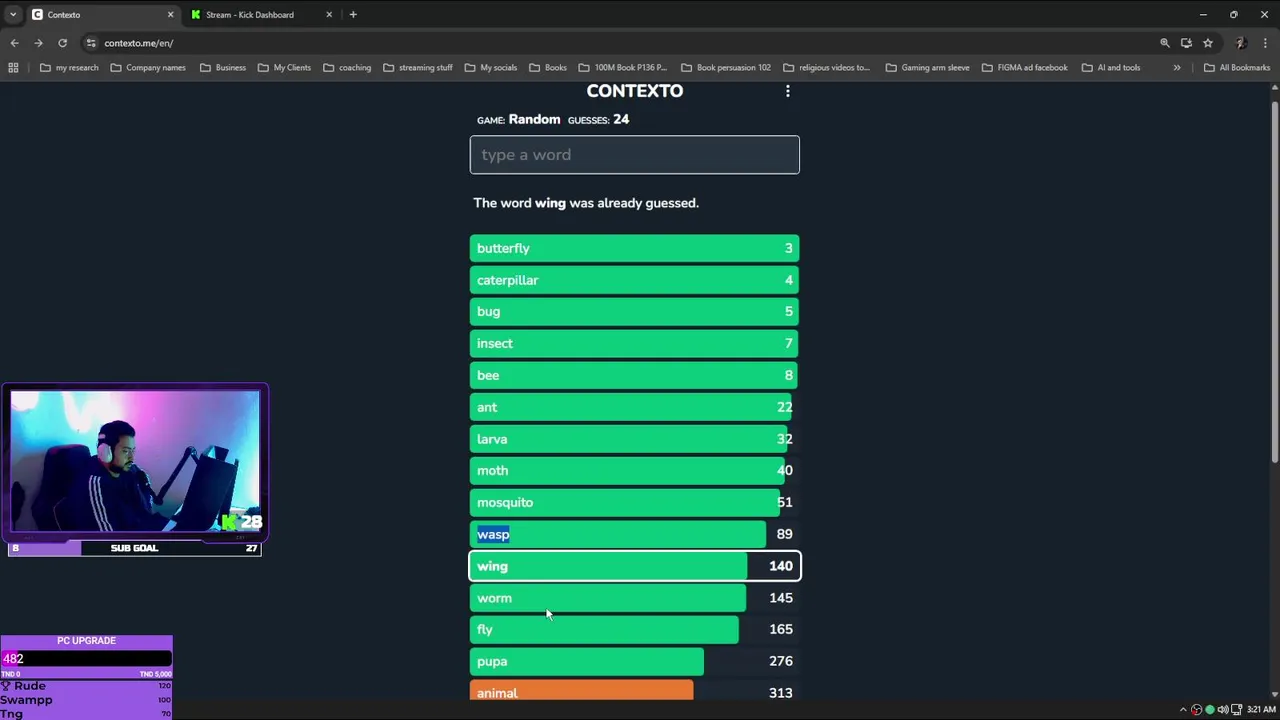The width and height of the screenshot is (1280, 720).
Task: Open the Chrome profile avatar
Action: point(1240,43)
